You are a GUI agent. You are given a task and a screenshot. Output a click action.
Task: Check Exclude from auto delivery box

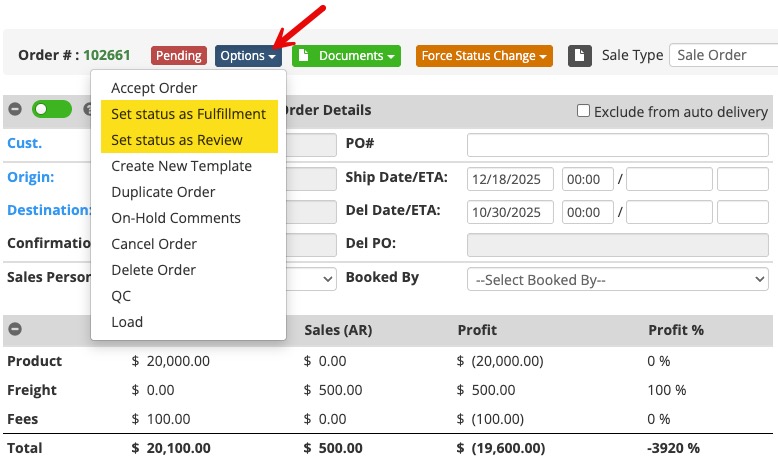point(583,111)
